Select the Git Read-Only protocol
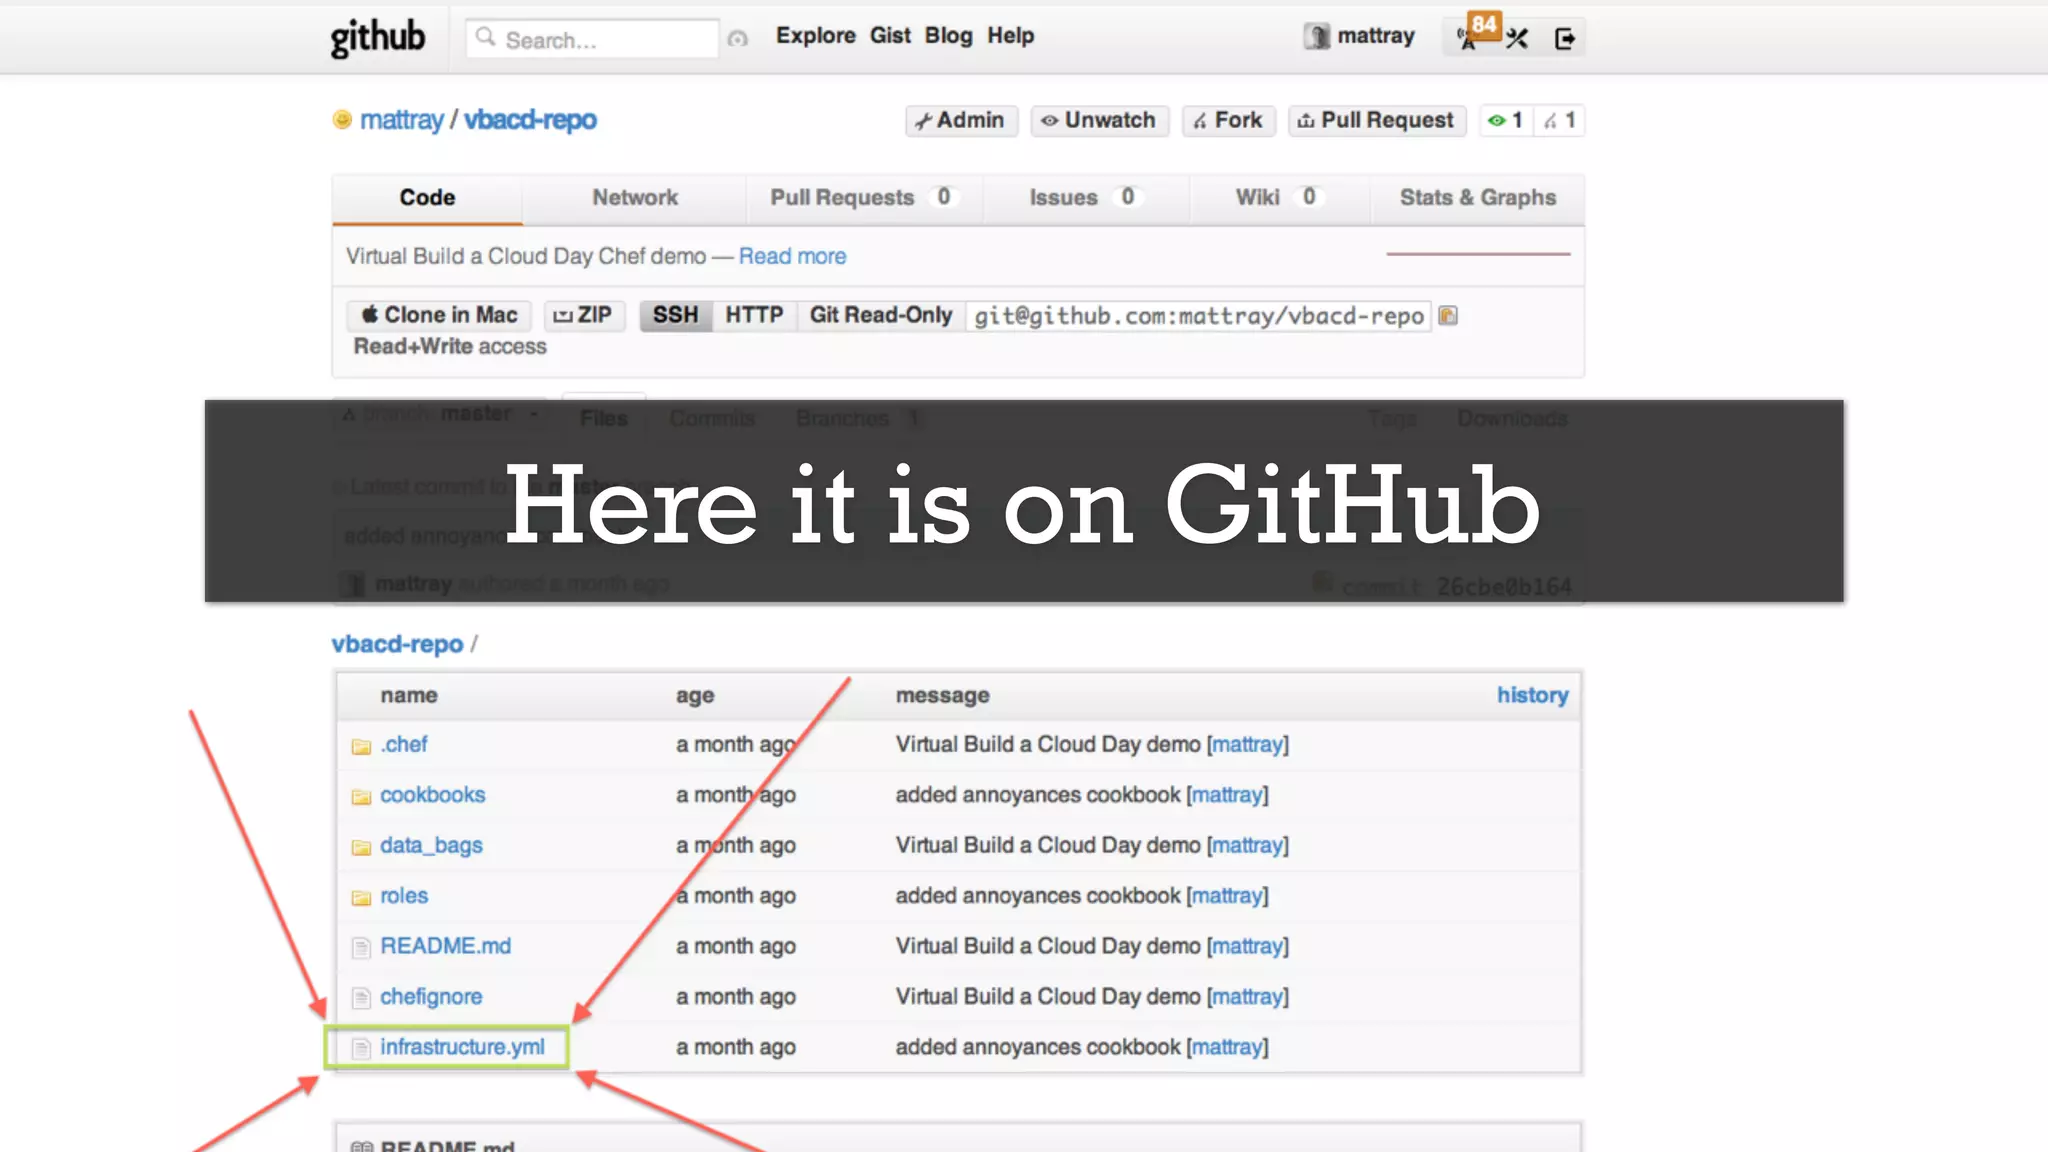This screenshot has width=2048, height=1152. click(880, 316)
